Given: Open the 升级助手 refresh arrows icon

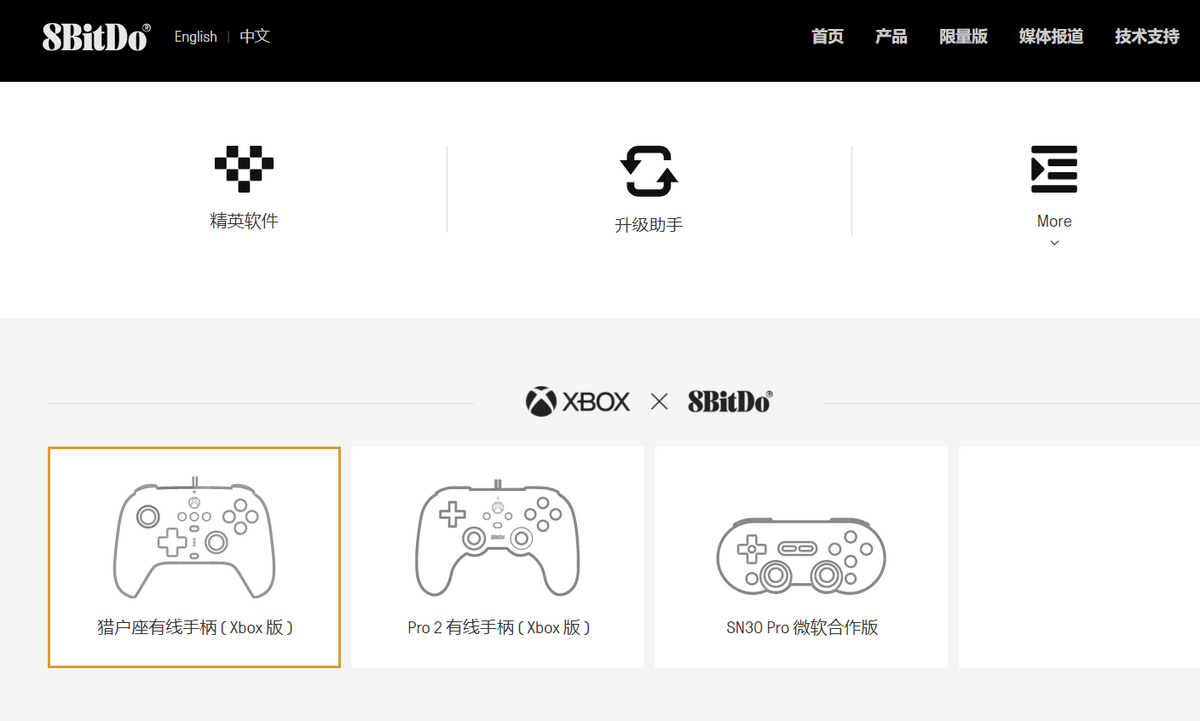Looking at the screenshot, I should pyautogui.click(x=649, y=171).
